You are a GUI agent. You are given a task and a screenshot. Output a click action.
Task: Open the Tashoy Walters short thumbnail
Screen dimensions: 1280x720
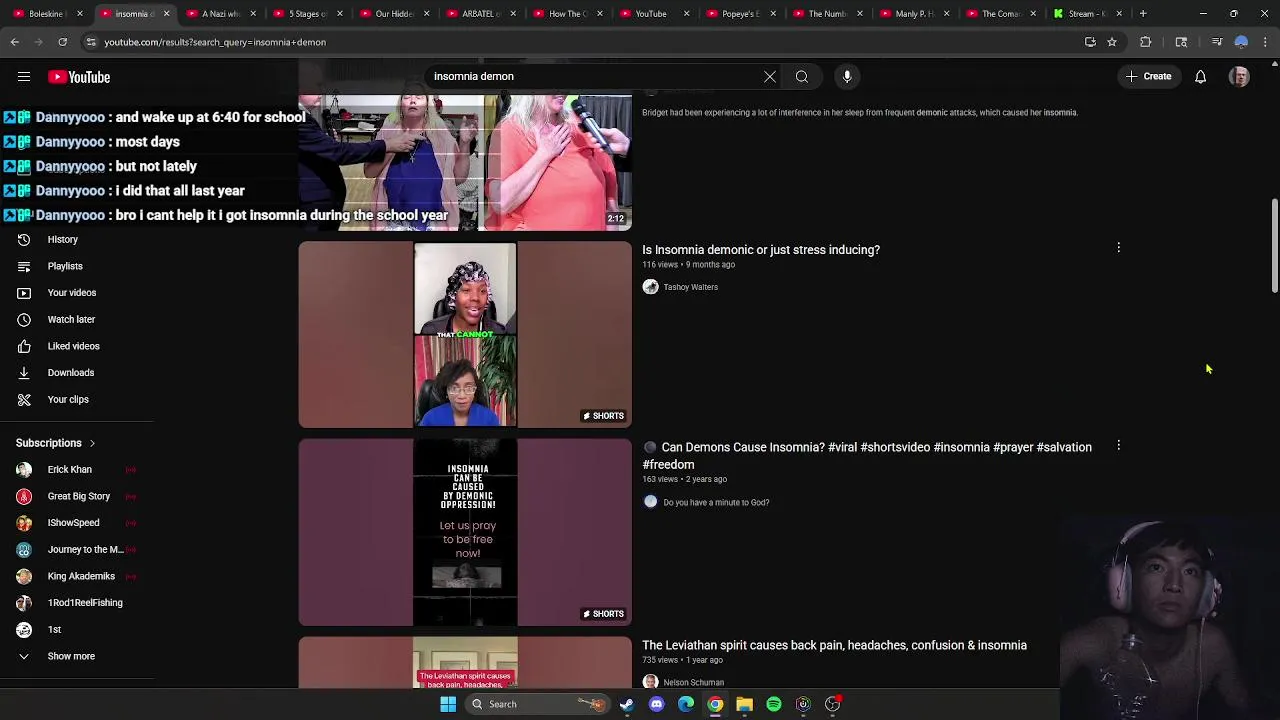[x=465, y=335]
